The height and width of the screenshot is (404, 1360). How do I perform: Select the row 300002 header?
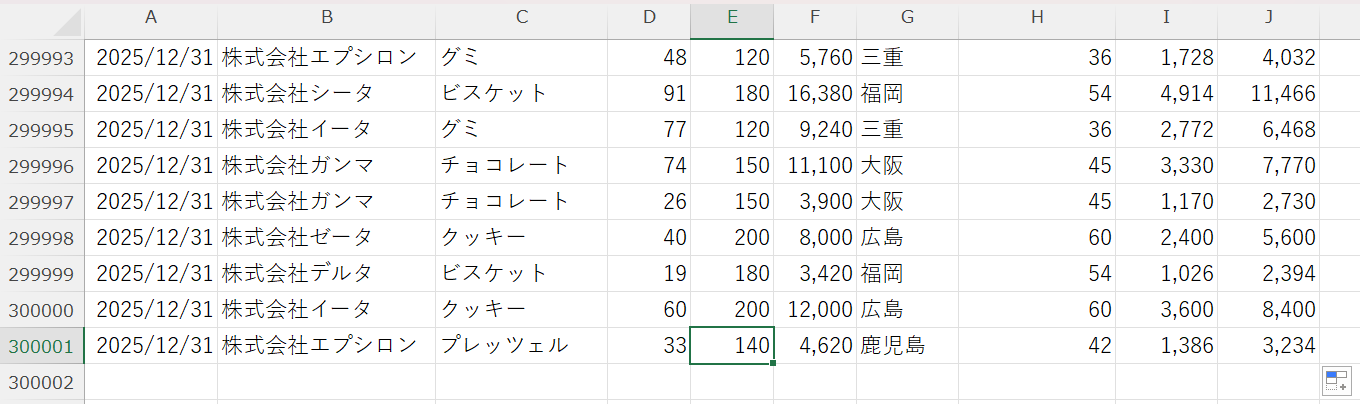(42, 382)
